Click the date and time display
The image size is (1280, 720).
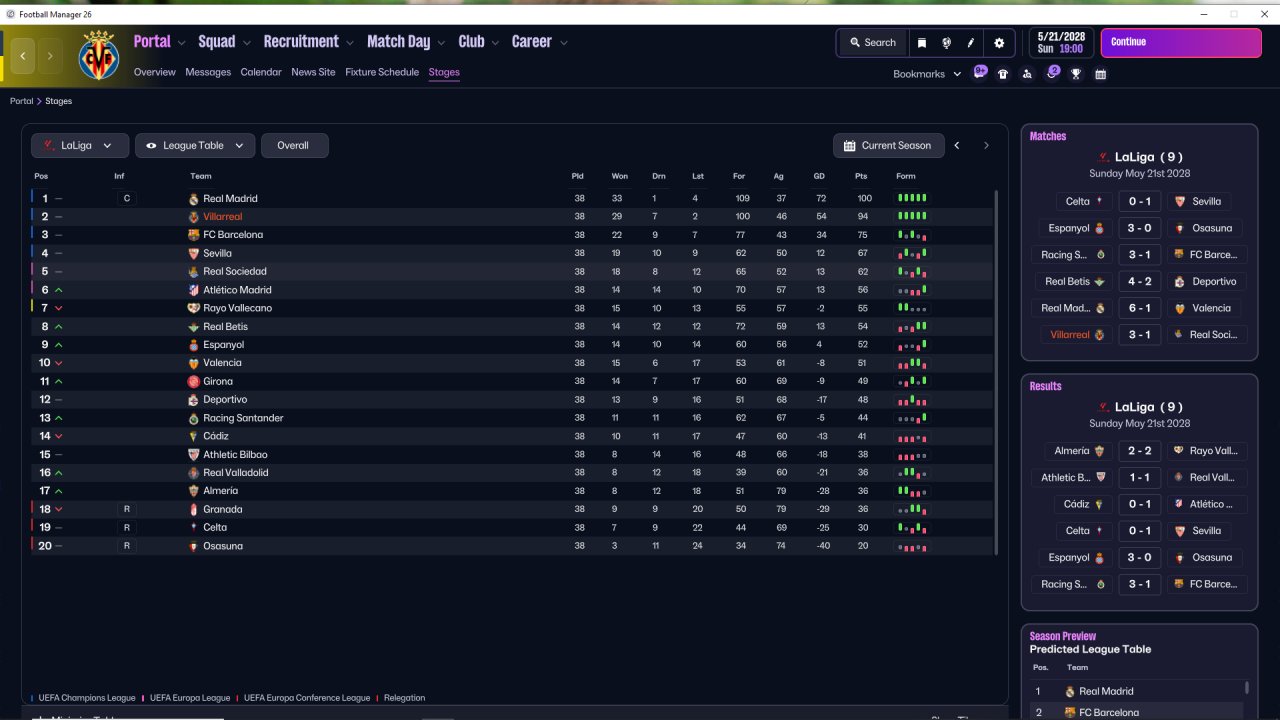pos(1060,43)
